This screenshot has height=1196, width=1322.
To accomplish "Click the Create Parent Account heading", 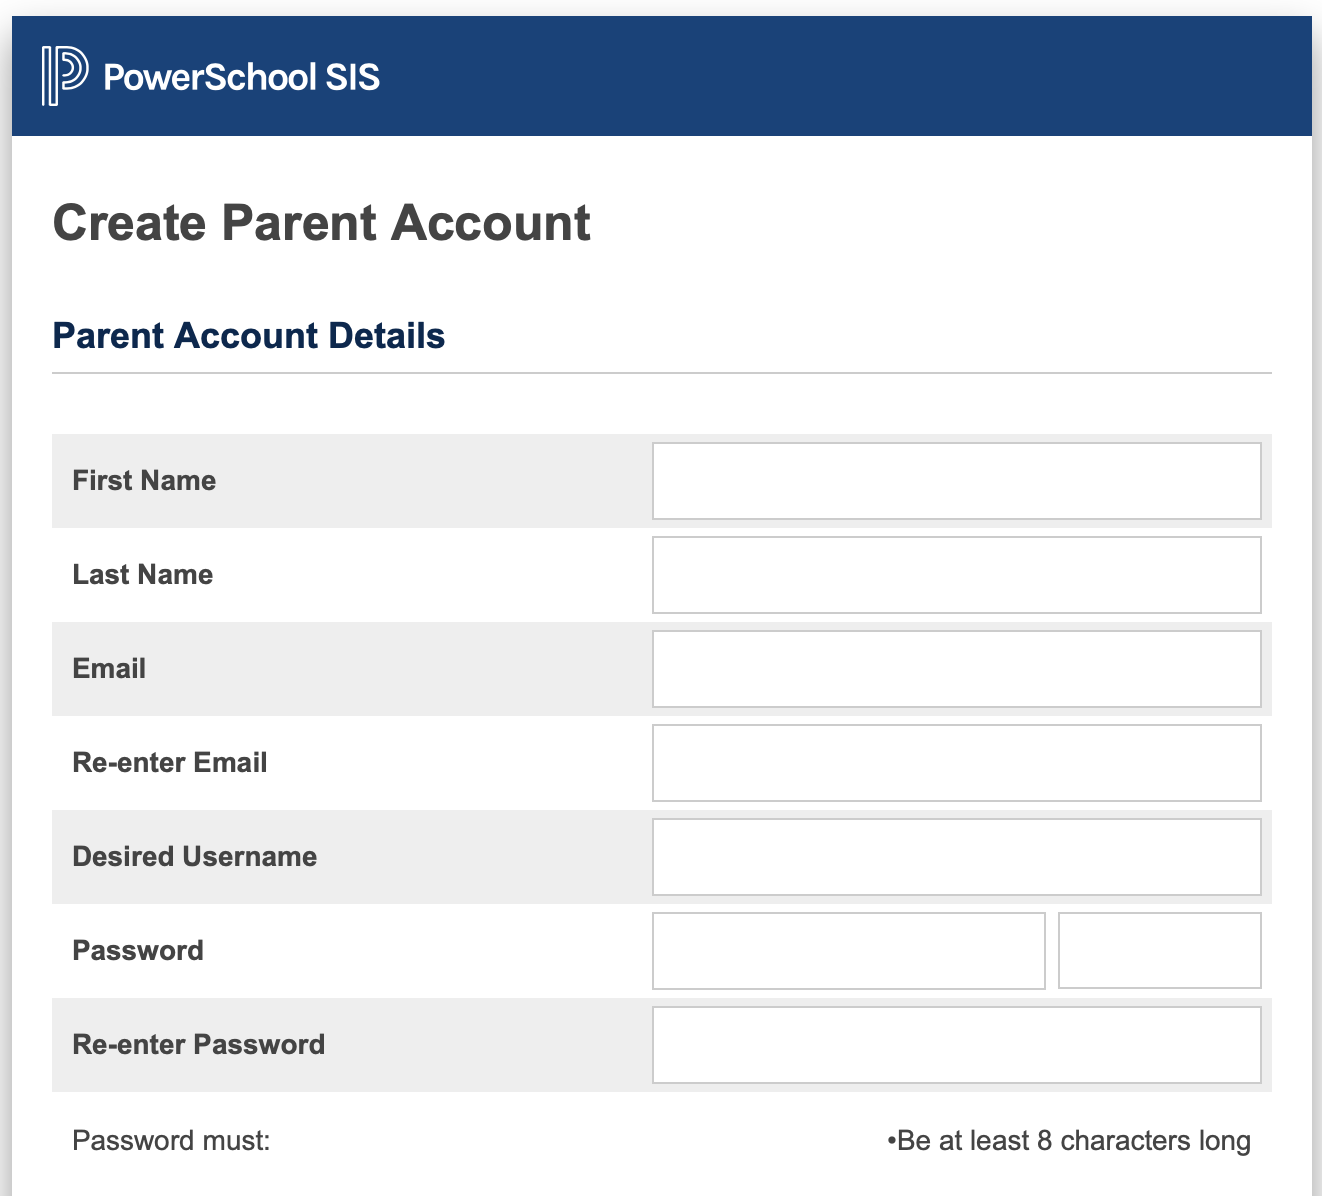I will (321, 223).
